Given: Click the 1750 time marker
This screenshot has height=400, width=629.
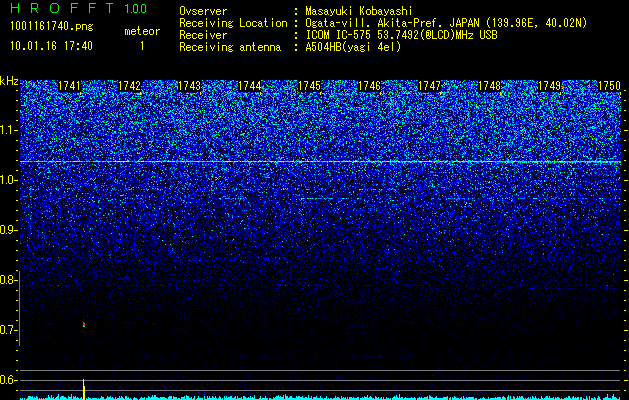Looking at the screenshot, I should [x=609, y=86].
